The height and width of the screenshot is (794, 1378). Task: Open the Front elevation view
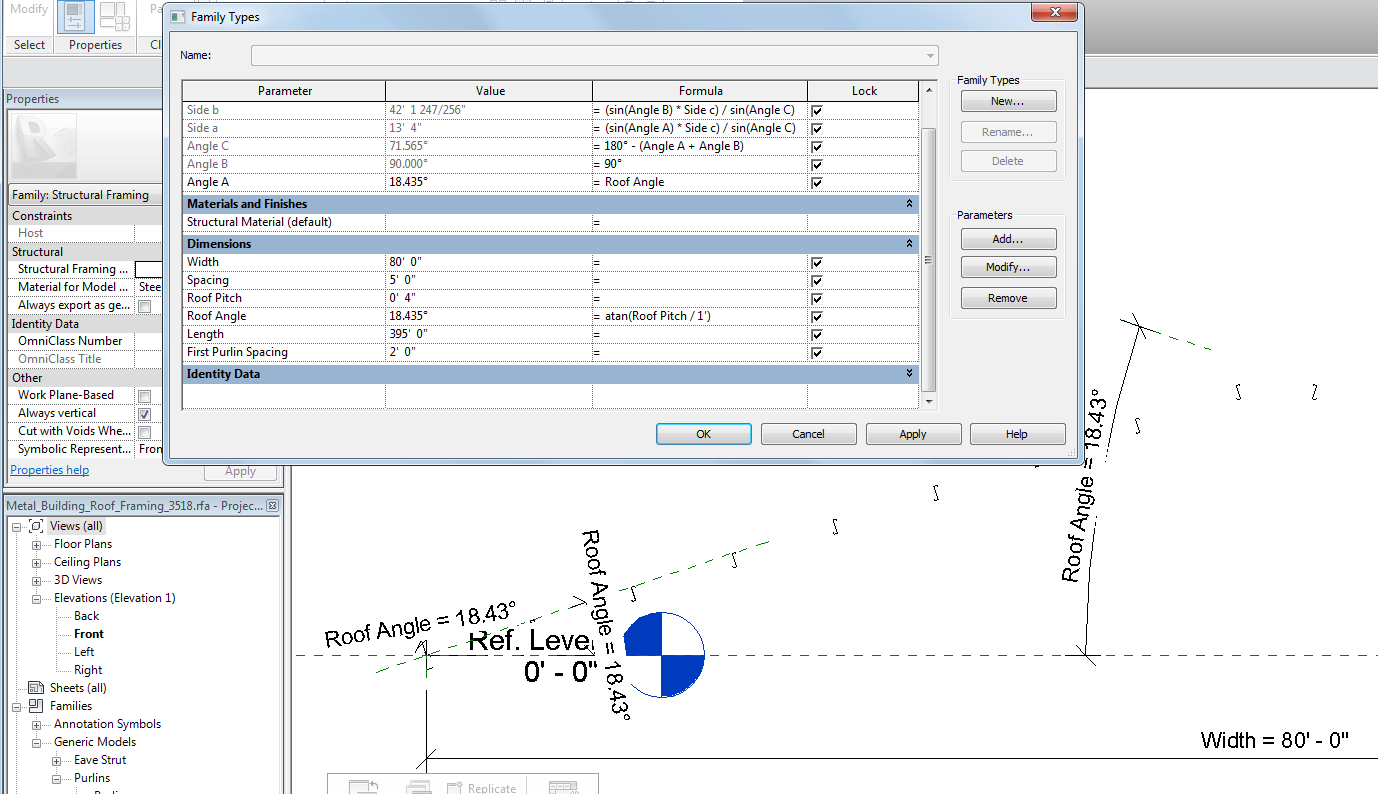pyautogui.click(x=89, y=634)
